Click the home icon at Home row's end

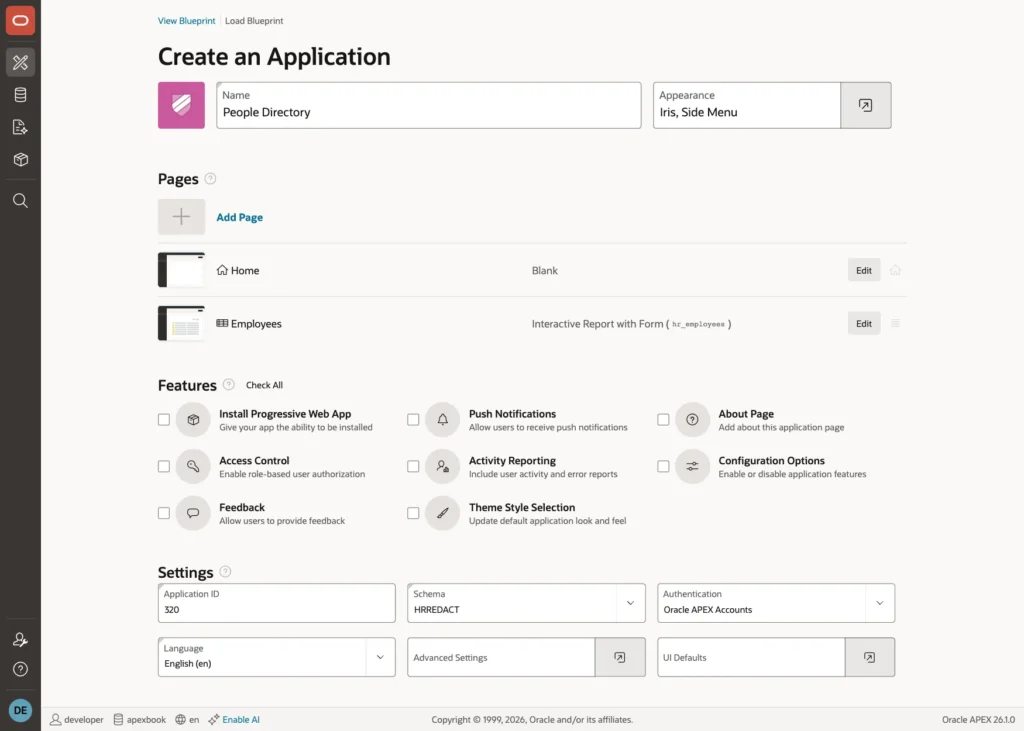pyautogui.click(x=895, y=270)
